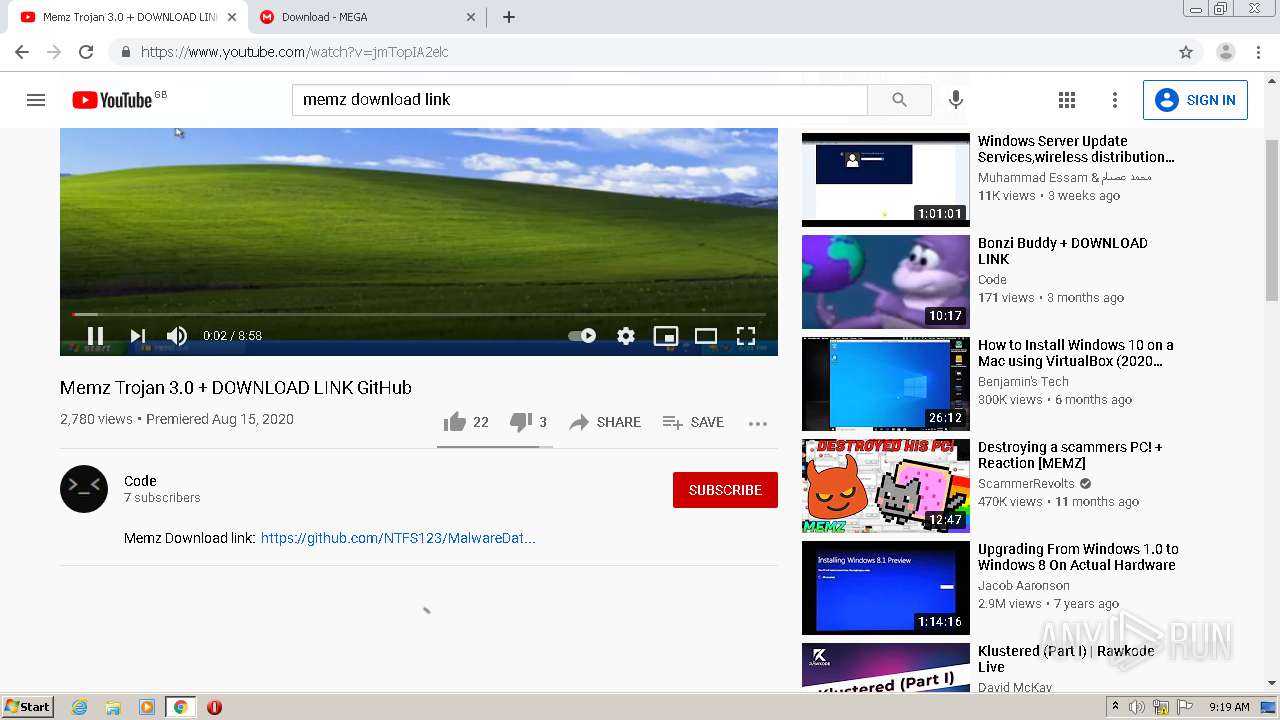Mute the video volume
The height and width of the screenshot is (720, 1280).
pos(177,336)
